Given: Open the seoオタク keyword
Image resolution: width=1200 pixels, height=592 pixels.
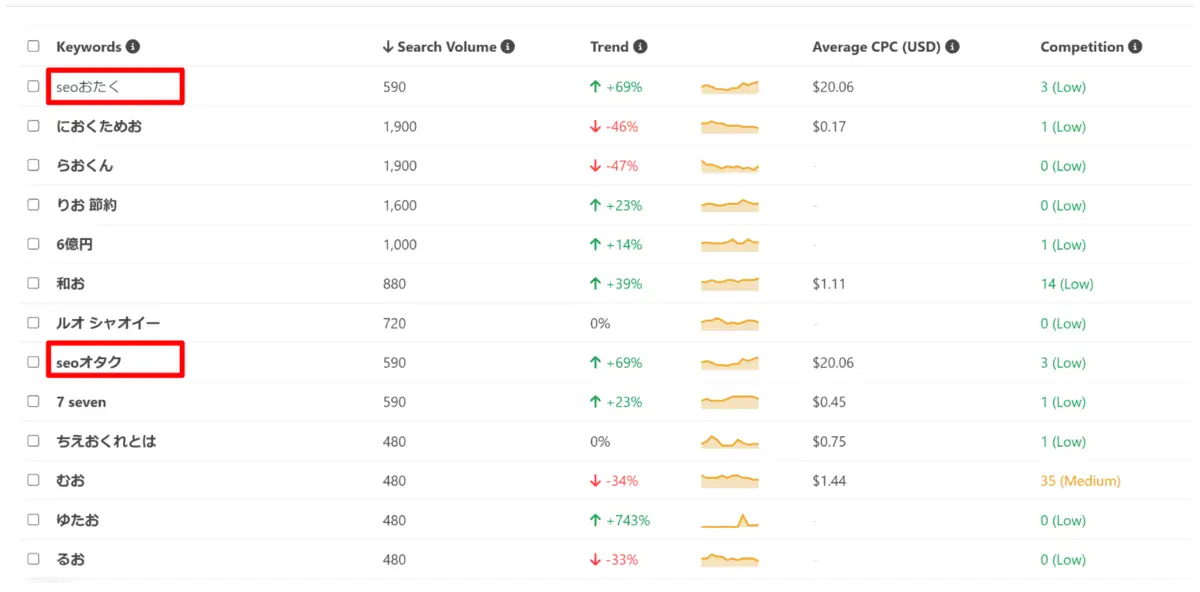Looking at the screenshot, I should coord(89,363).
